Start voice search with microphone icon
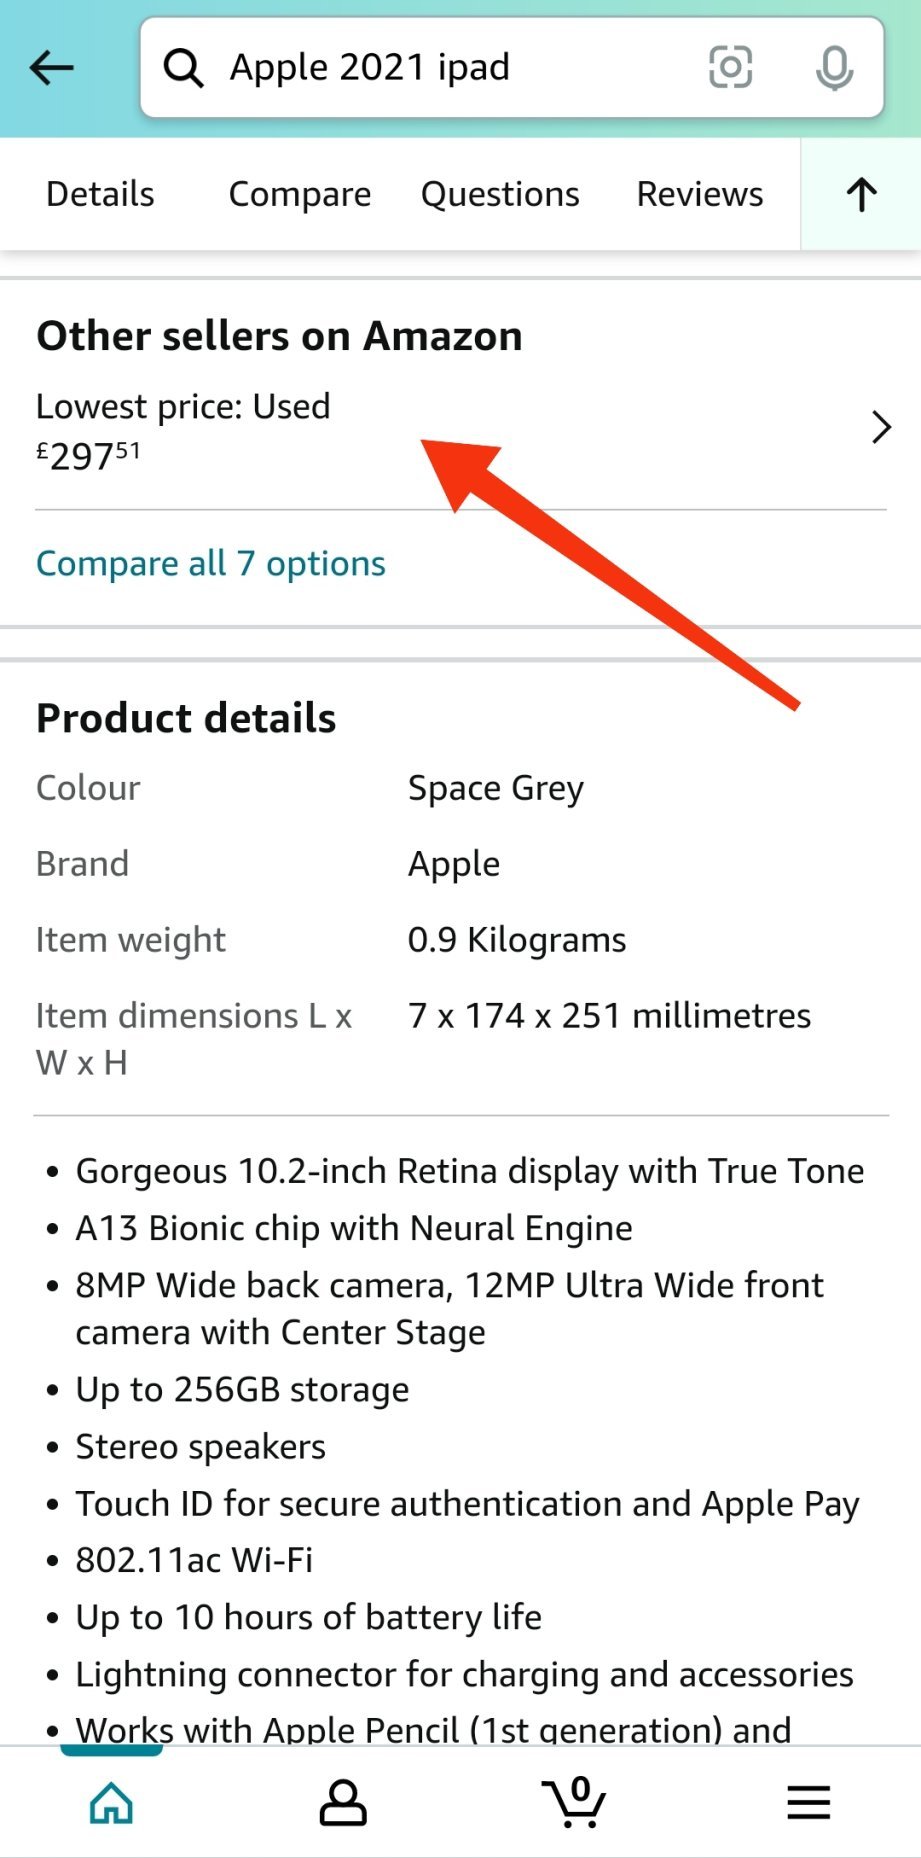This screenshot has width=921, height=1858. tap(834, 68)
